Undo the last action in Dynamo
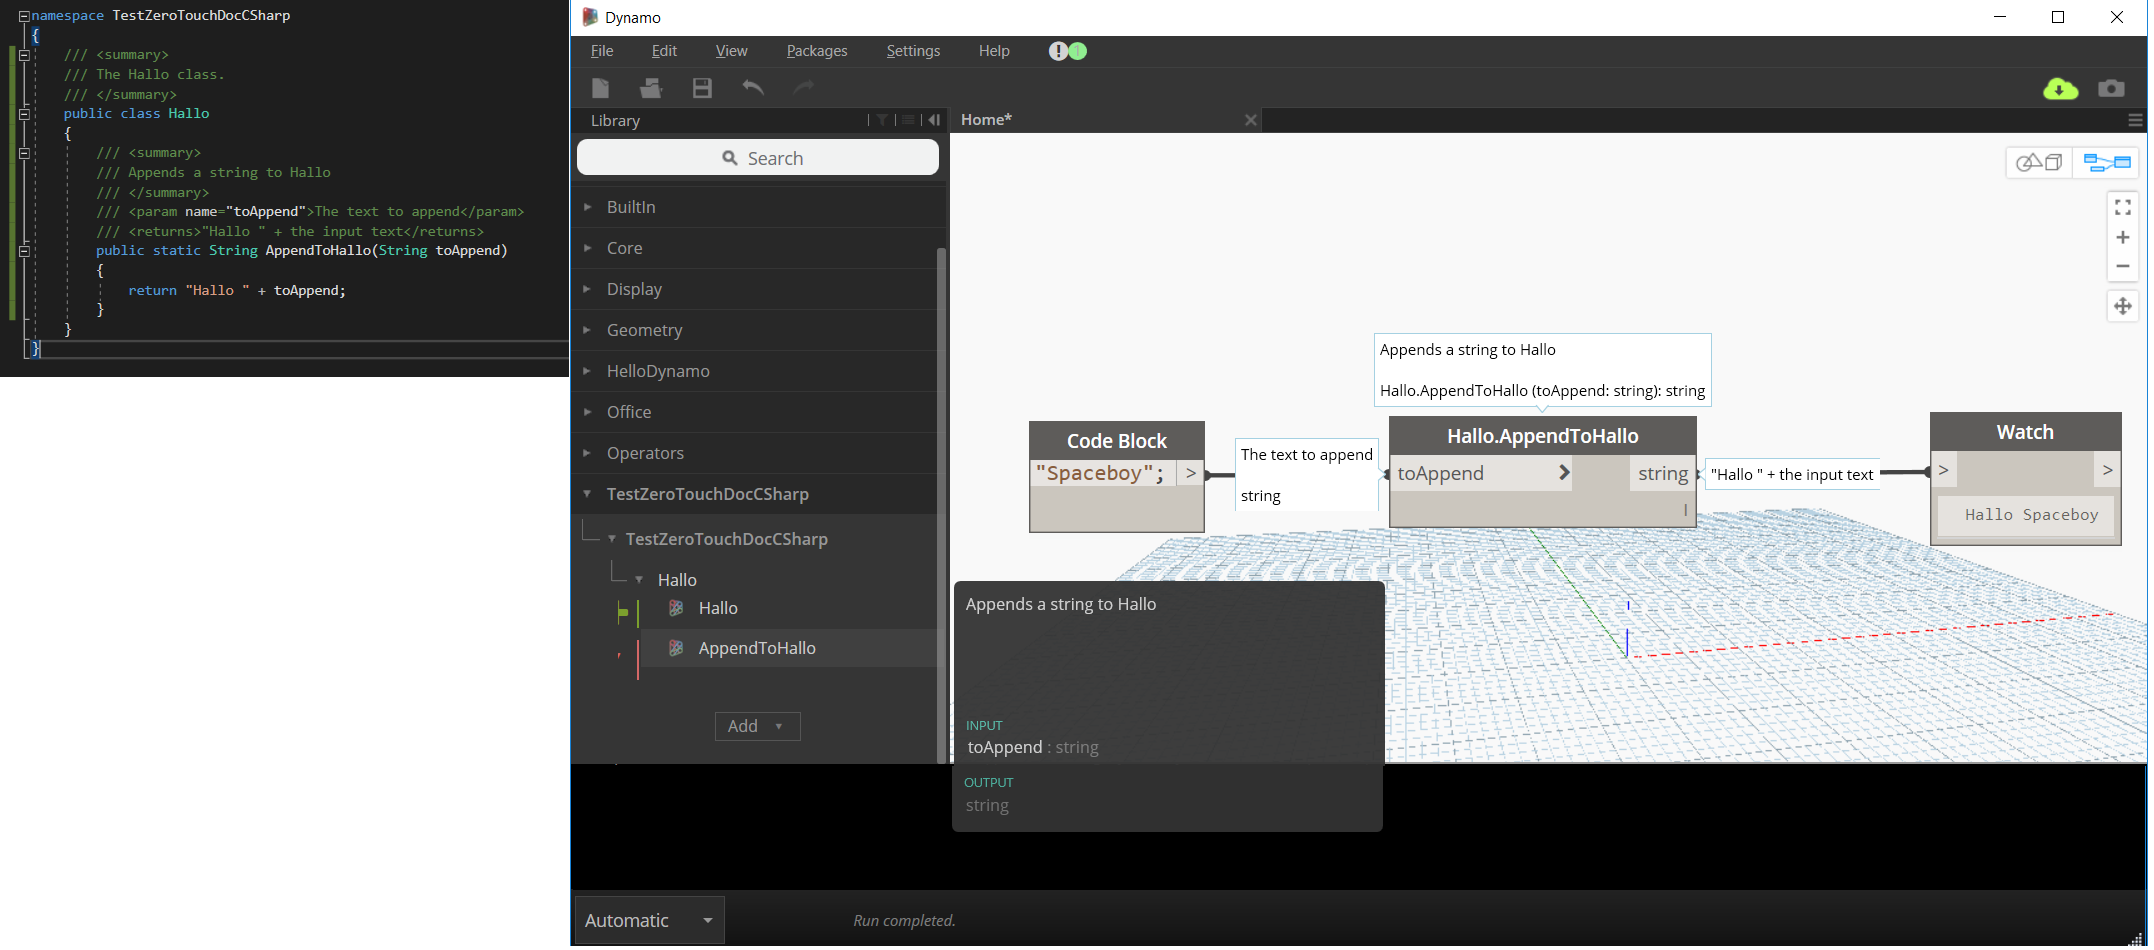The width and height of the screenshot is (2154, 950). coord(753,88)
